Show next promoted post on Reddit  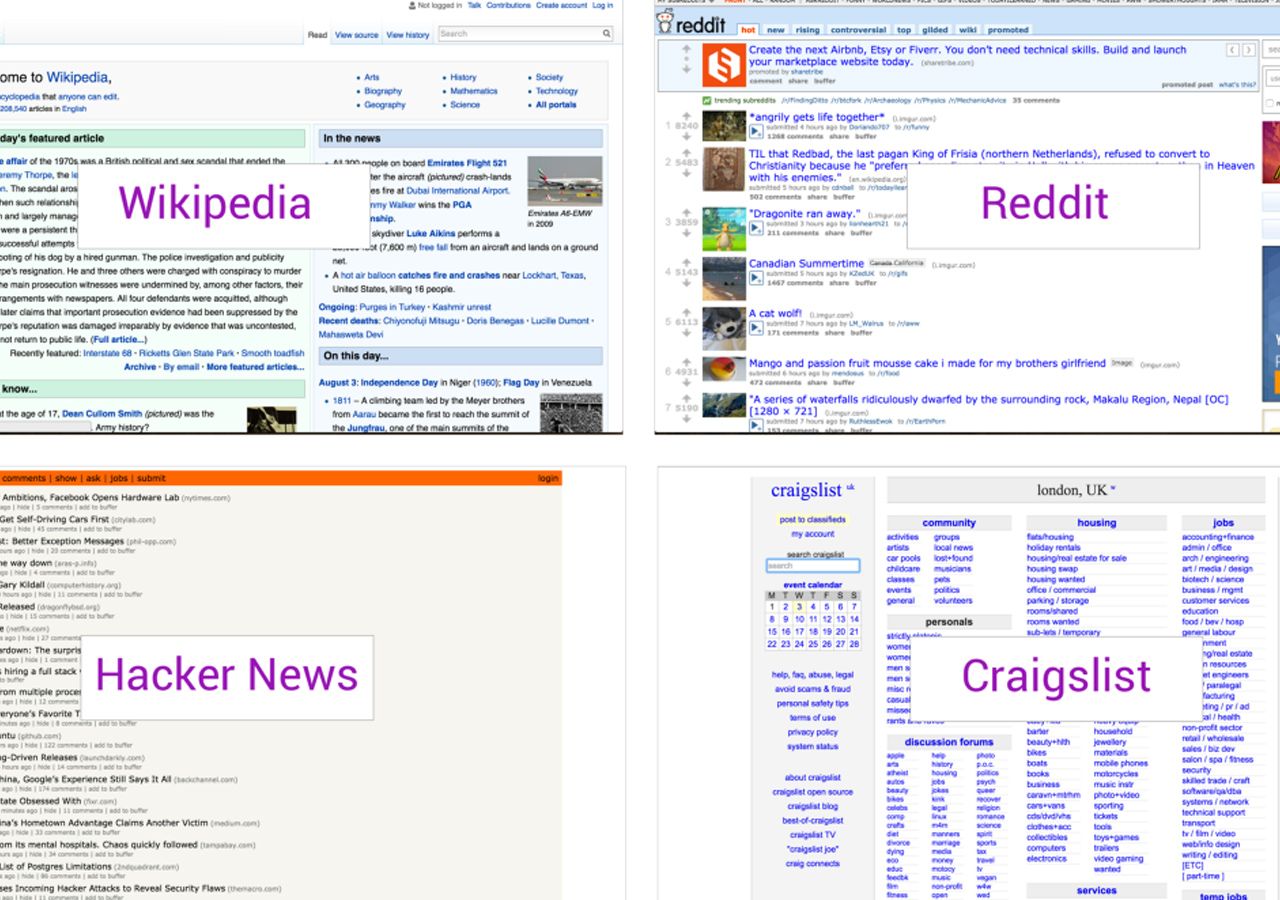click(1249, 50)
